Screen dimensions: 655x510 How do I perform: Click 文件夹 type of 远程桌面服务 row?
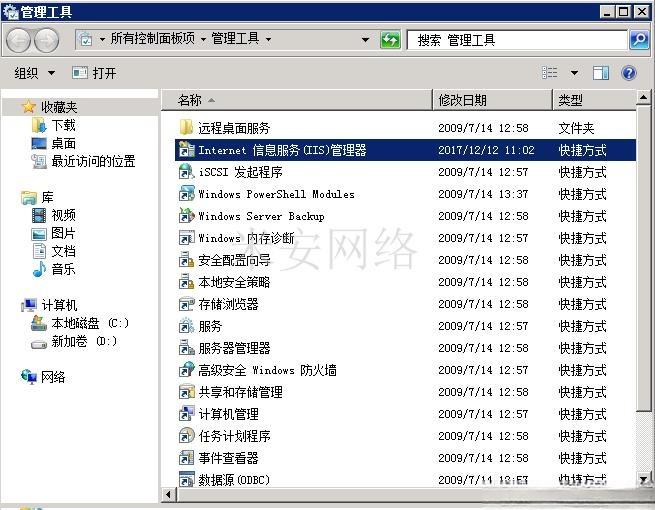click(x=576, y=128)
